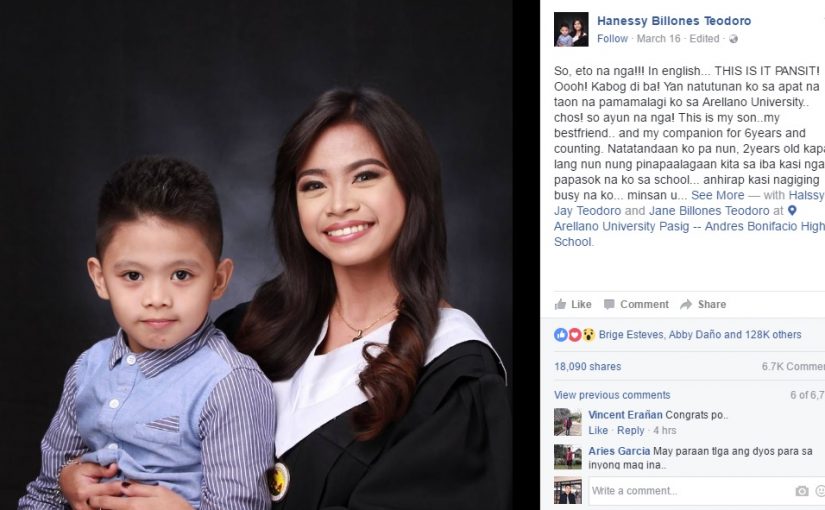Open Jane Billones Teodoro tagged profile
The image size is (825, 510).
pyautogui.click(x=709, y=211)
